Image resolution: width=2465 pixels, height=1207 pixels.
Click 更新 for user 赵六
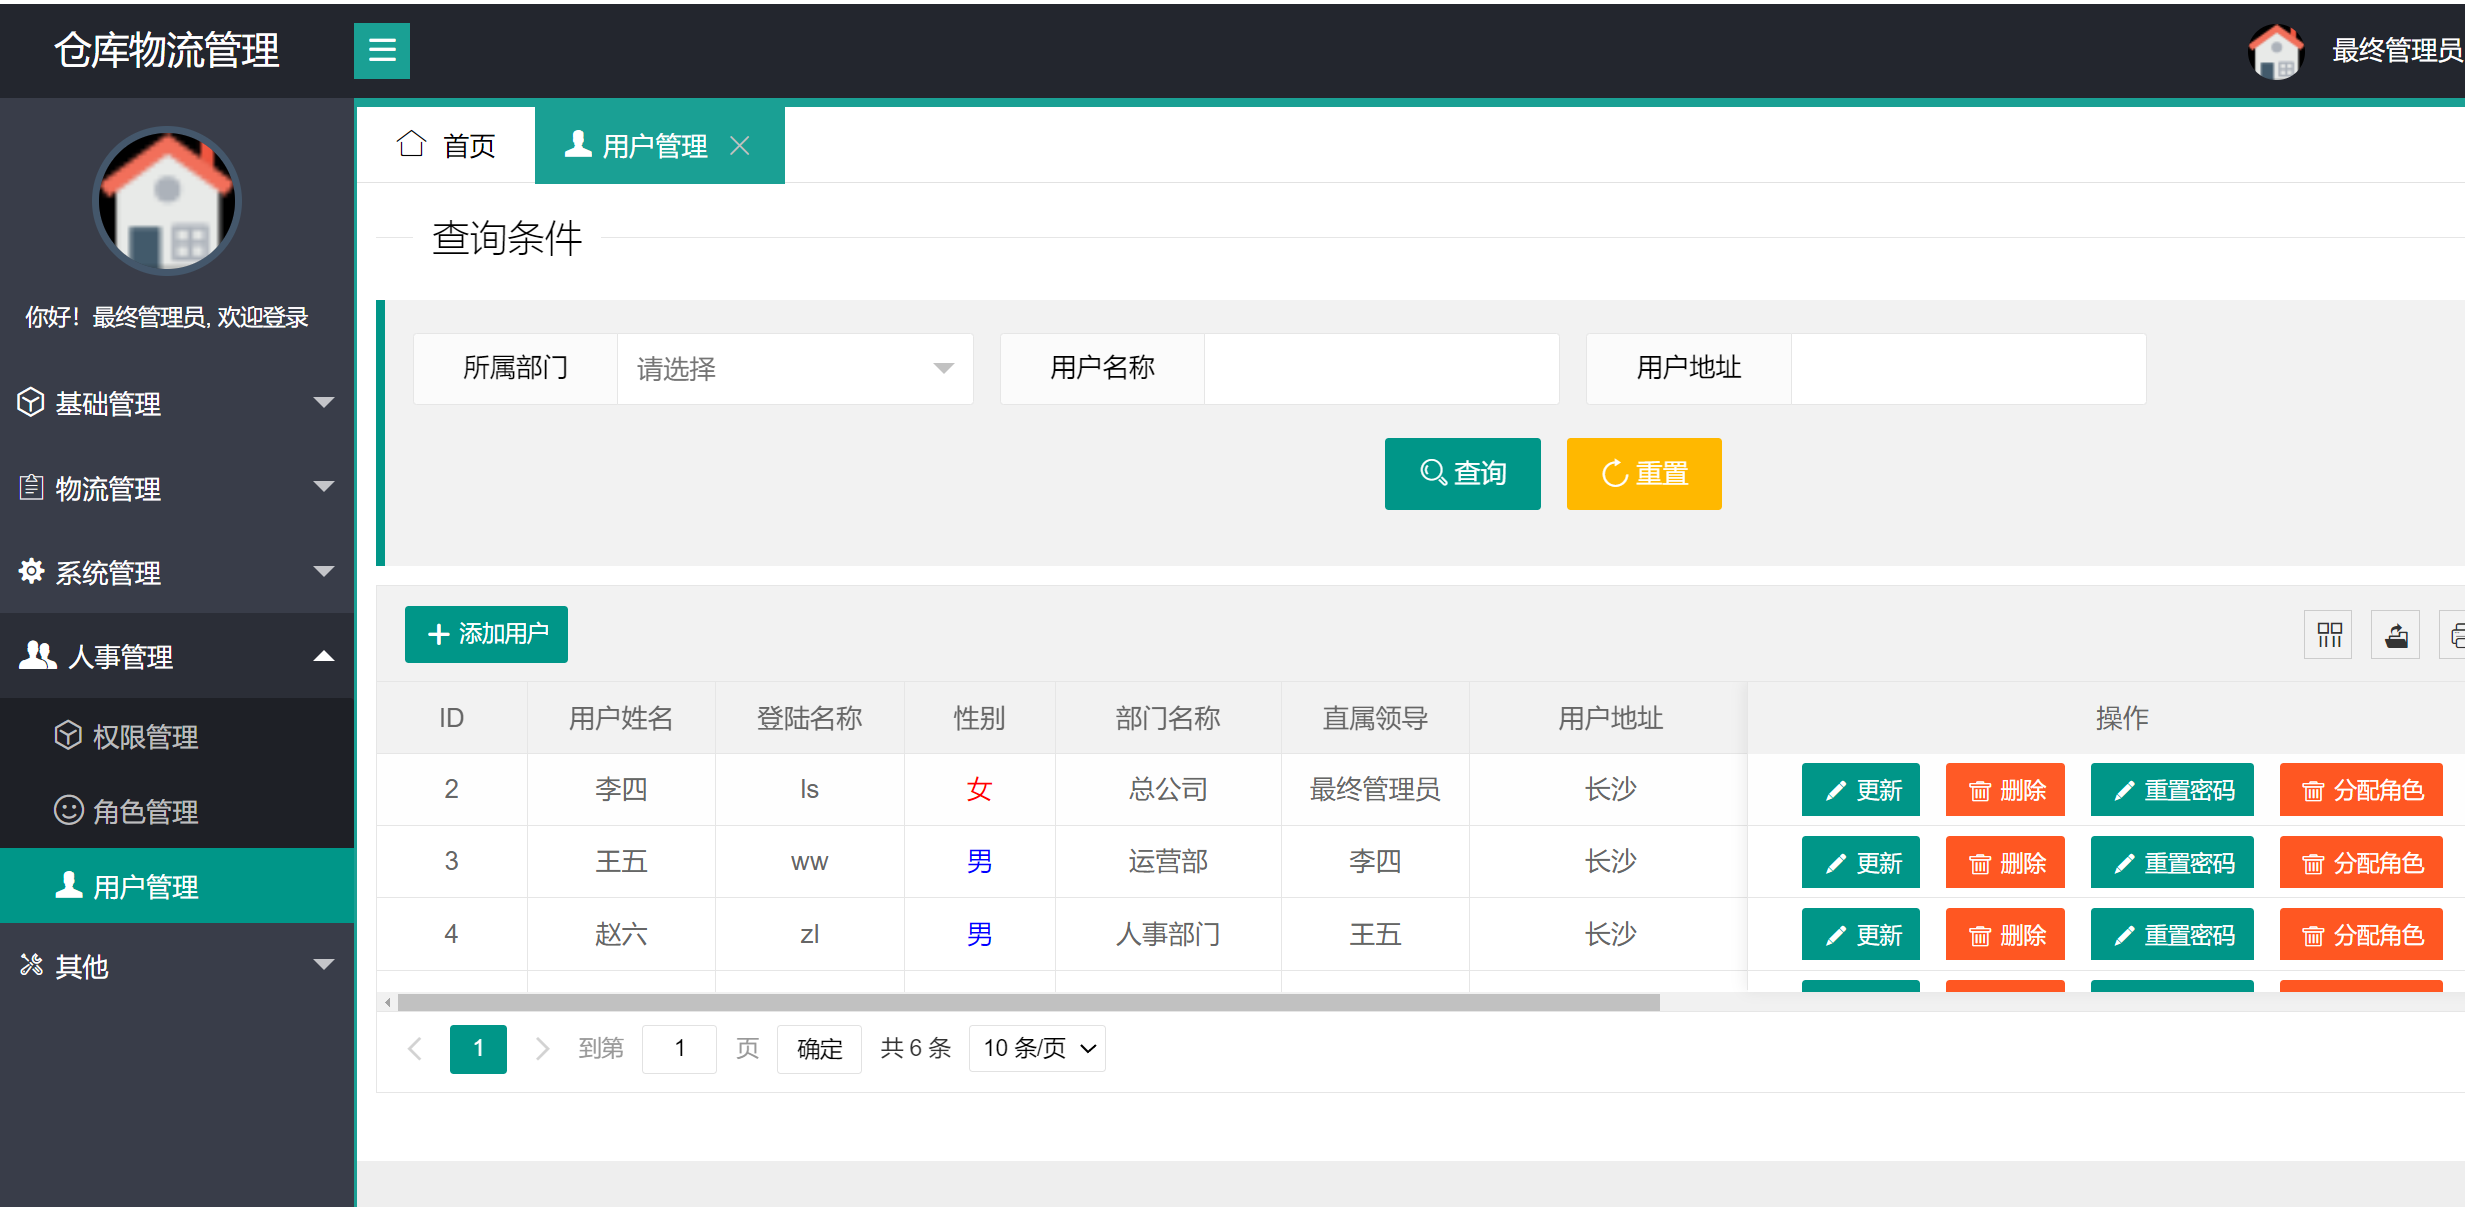(x=1861, y=934)
